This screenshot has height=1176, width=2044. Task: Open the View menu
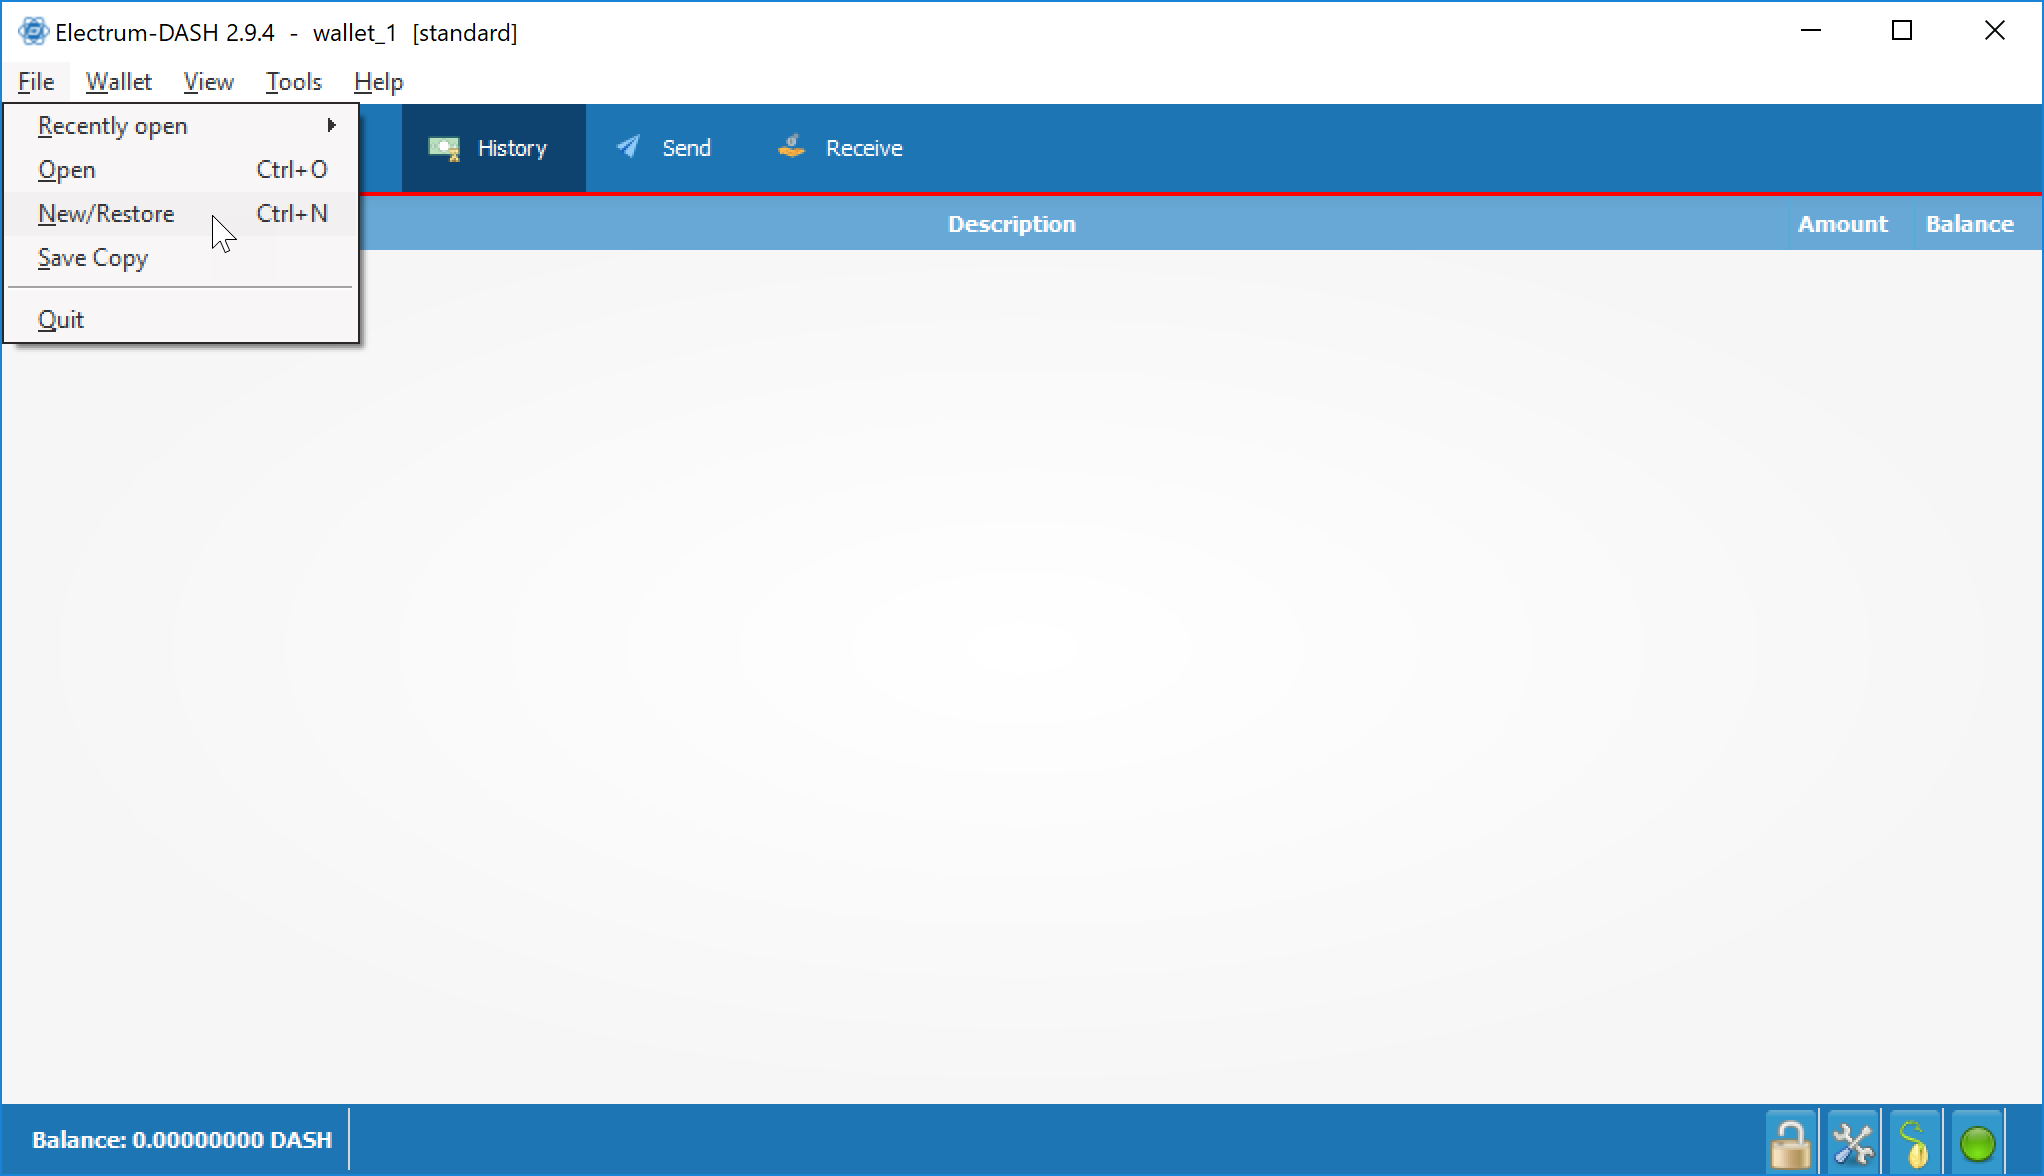point(208,82)
